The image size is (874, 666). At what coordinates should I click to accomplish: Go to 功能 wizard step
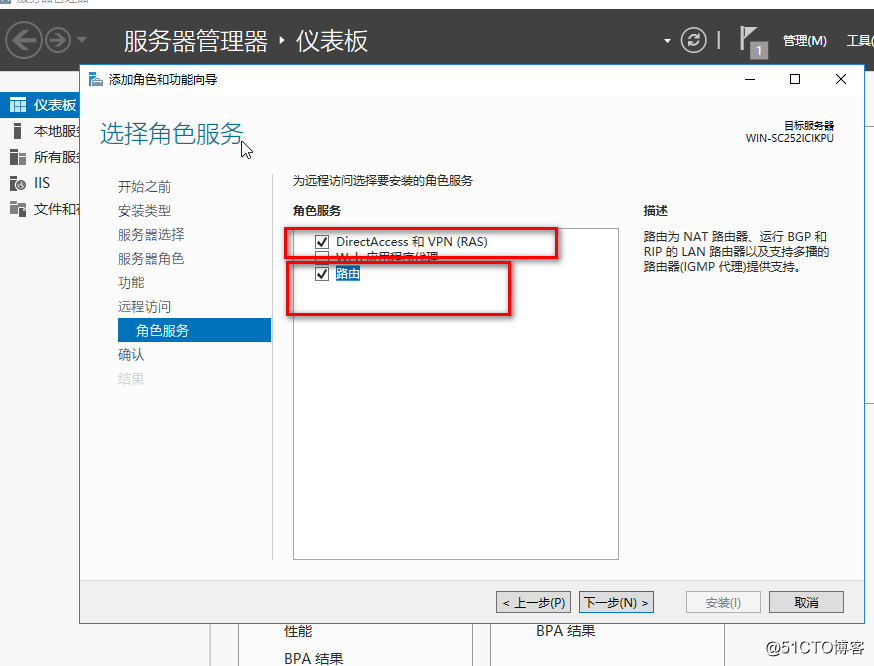click(131, 283)
